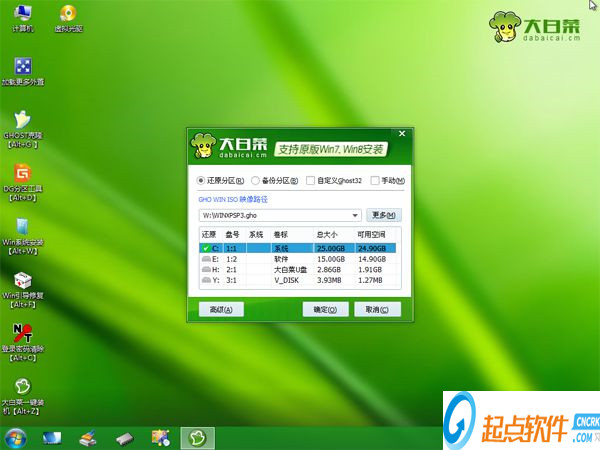
Task: Select the E: 软件 partition row
Action: 297,259
